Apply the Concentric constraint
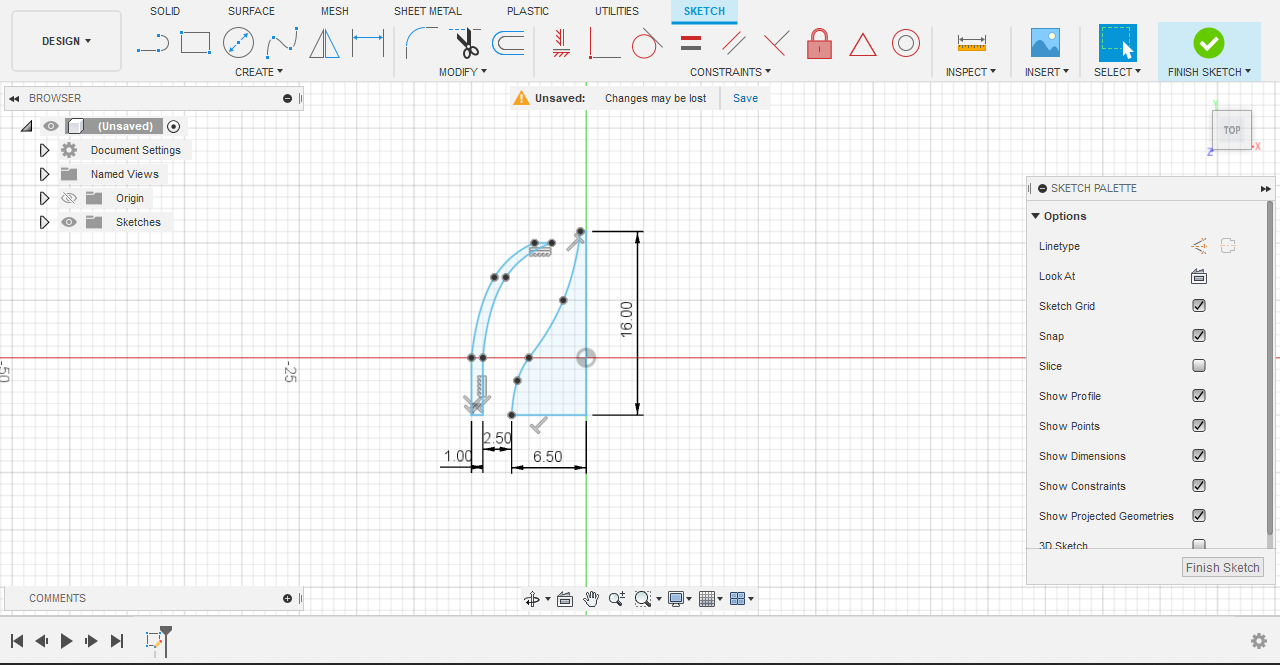This screenshot has height=665, width=1280. pos(906,43)
